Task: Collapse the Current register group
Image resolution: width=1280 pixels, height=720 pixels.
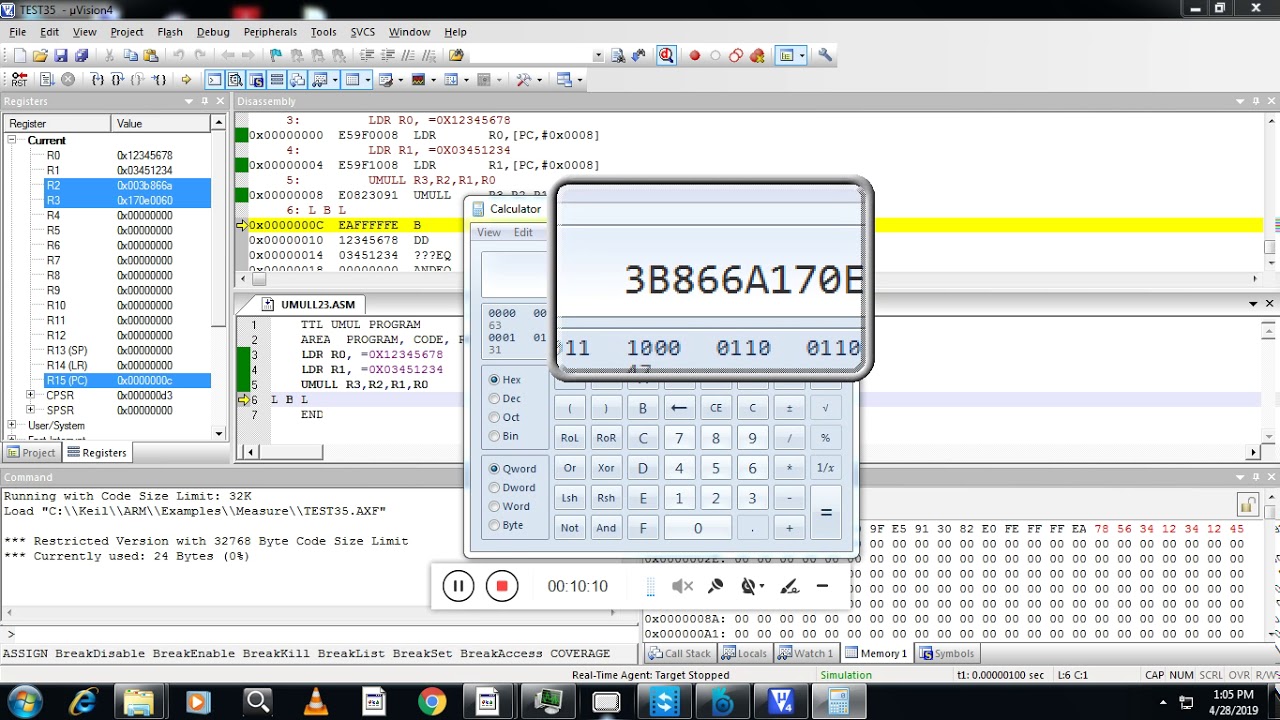Action: click(x=13, y=141)
